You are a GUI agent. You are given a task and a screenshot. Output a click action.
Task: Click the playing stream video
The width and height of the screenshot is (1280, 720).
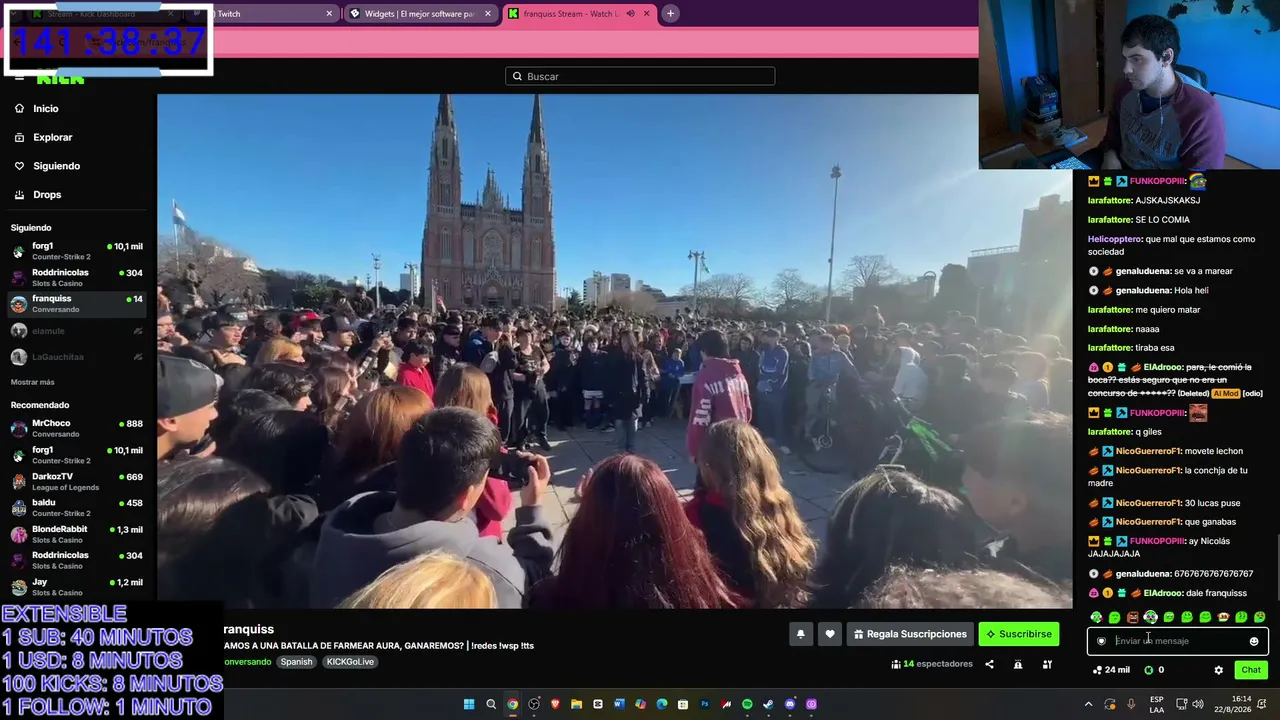click(614, 351)
